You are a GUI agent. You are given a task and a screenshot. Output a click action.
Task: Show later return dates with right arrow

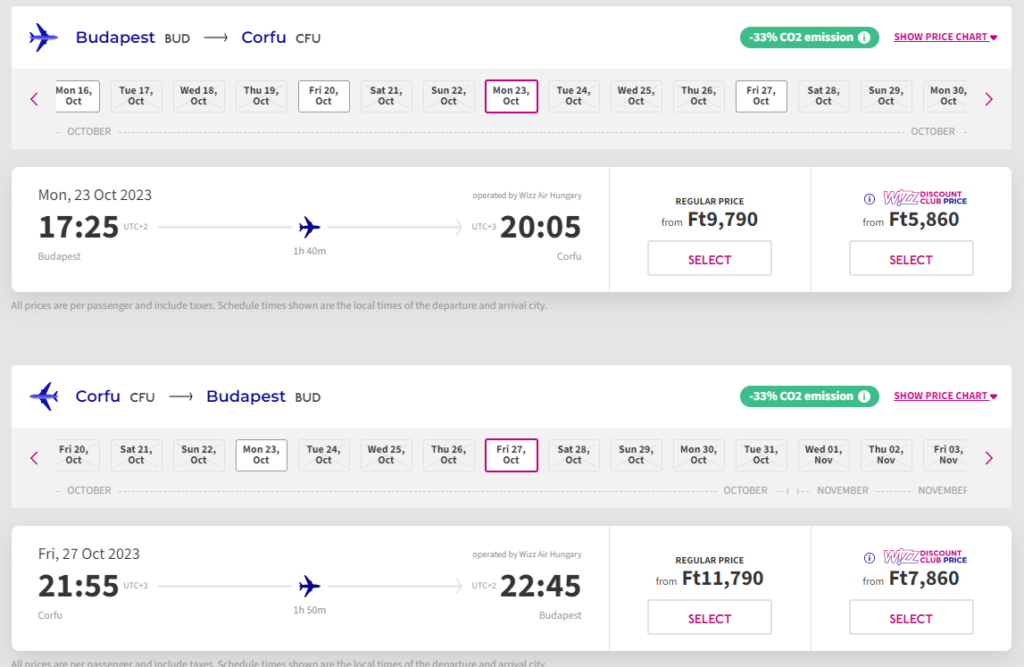pyautogui.click(x=989, y=458)
